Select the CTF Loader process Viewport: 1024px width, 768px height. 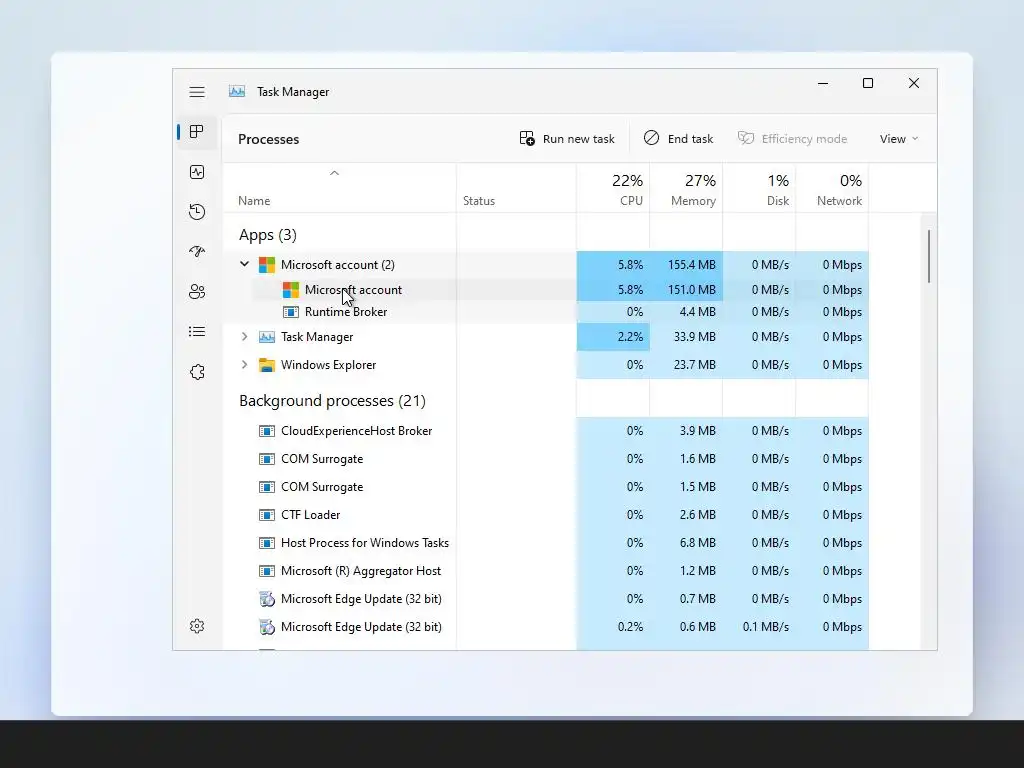point(545,515)
